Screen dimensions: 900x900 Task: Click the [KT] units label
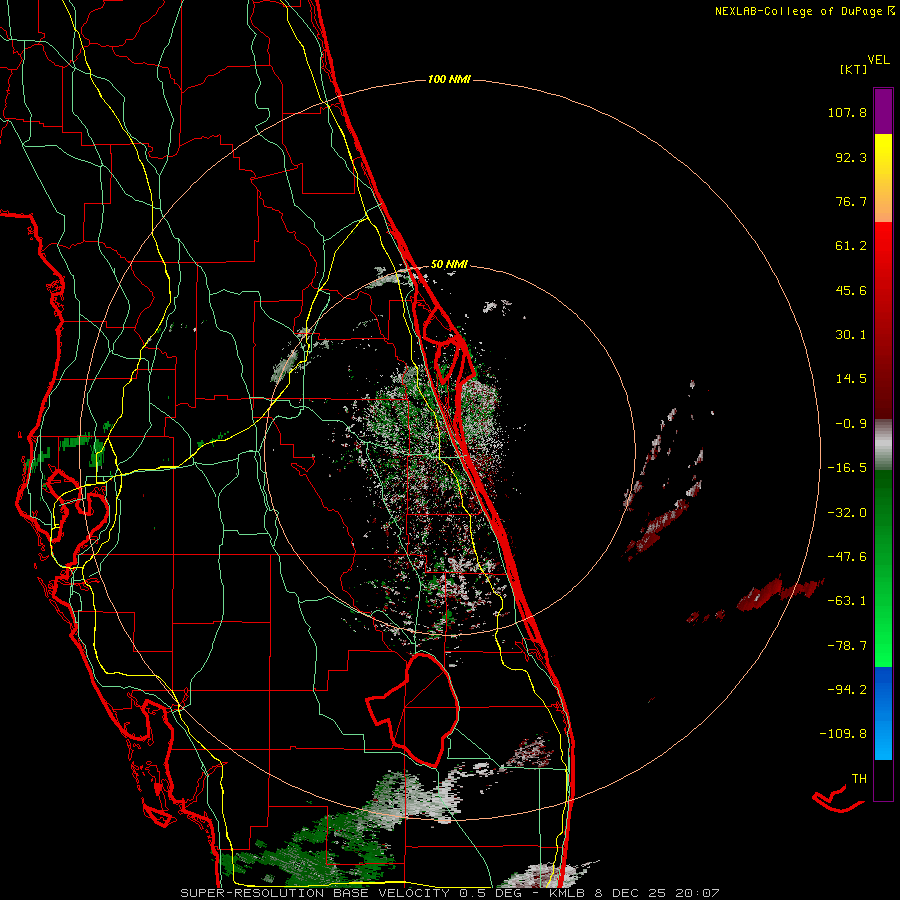tap(853, 69)
